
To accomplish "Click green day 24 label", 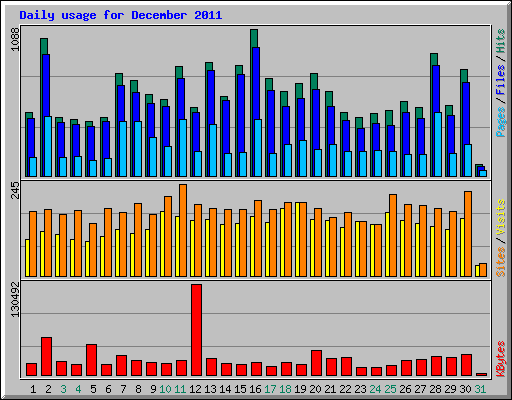I will click(375, 389).
